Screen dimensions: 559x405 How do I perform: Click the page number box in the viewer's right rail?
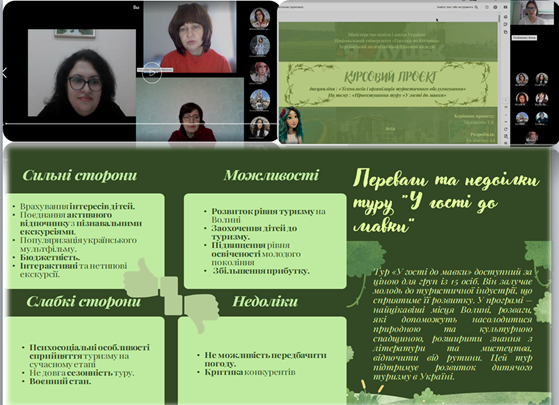coord(506,100)
